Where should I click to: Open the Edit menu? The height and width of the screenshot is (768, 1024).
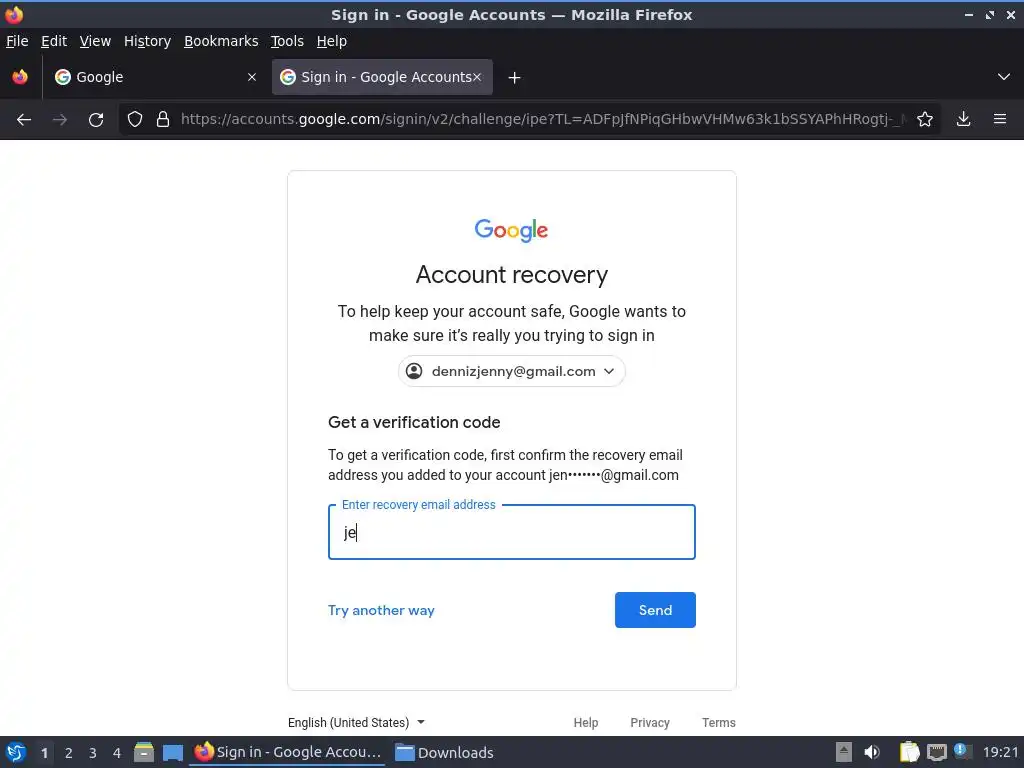click(54, 41)
